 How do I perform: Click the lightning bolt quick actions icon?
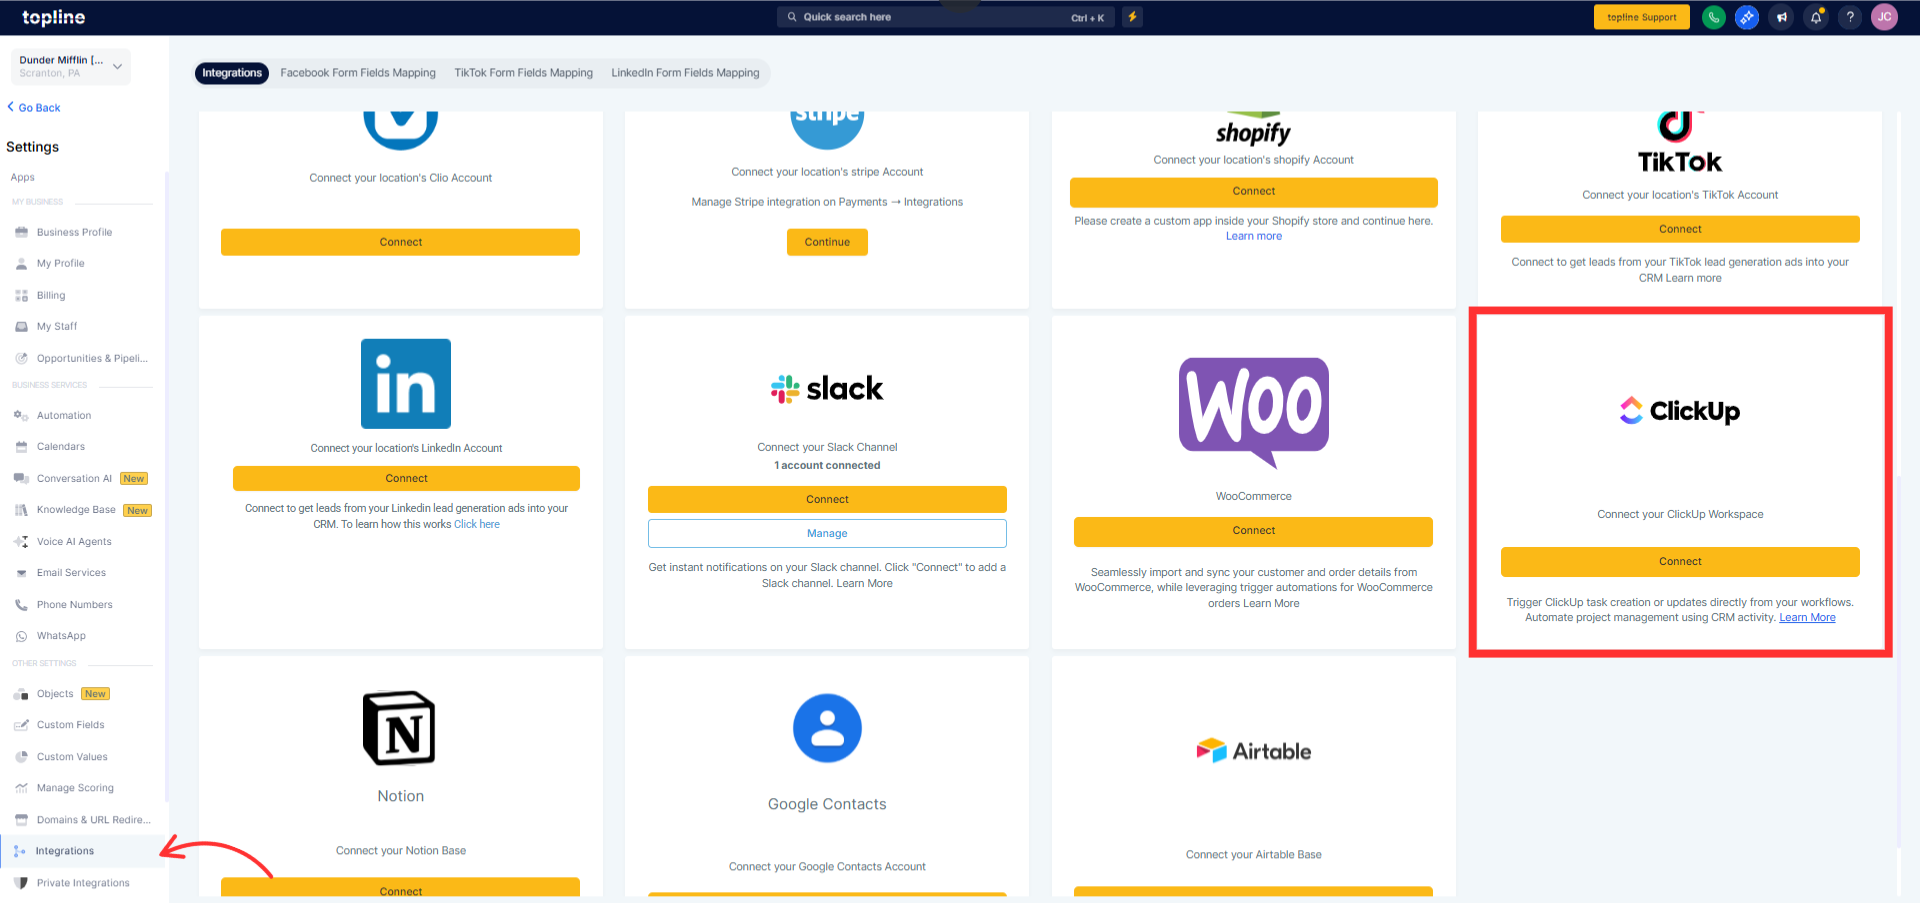point(1132,17)
